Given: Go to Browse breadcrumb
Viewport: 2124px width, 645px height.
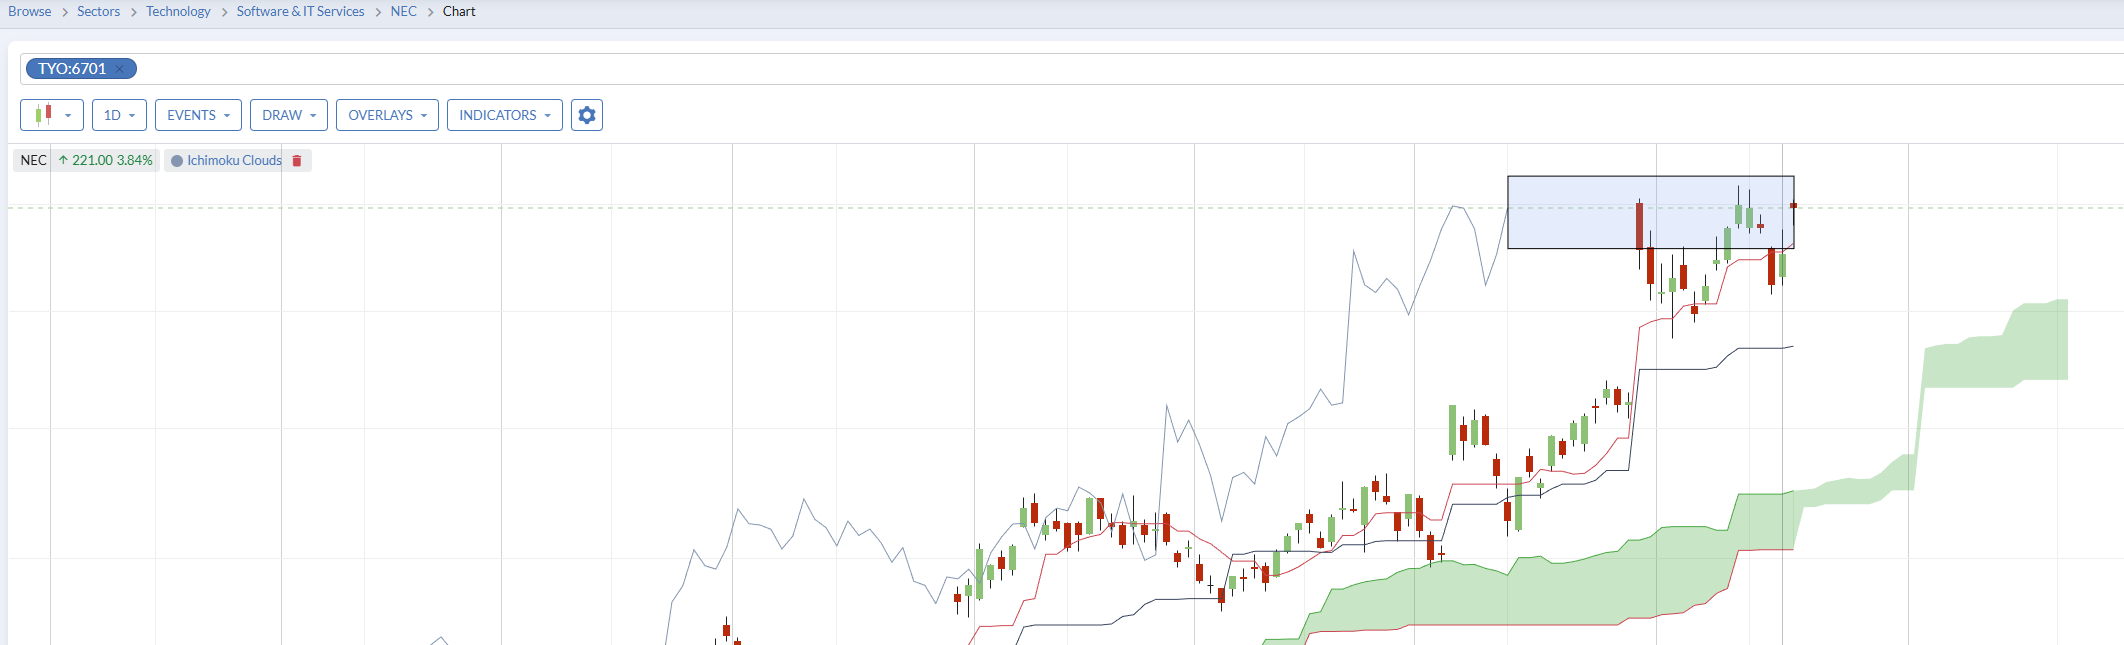Looking at the screenshot, I should point(30,11).
